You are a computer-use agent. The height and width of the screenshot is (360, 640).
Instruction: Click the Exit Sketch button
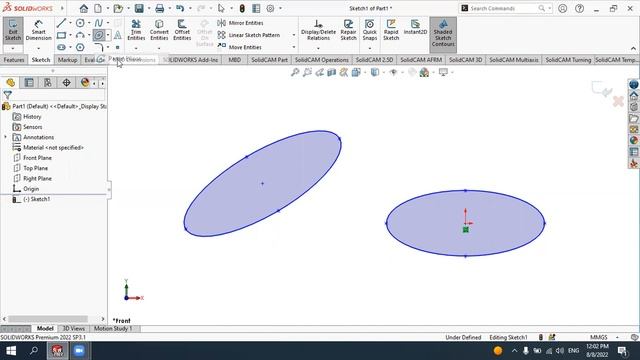pyautogui.click(x=13, y=30)
